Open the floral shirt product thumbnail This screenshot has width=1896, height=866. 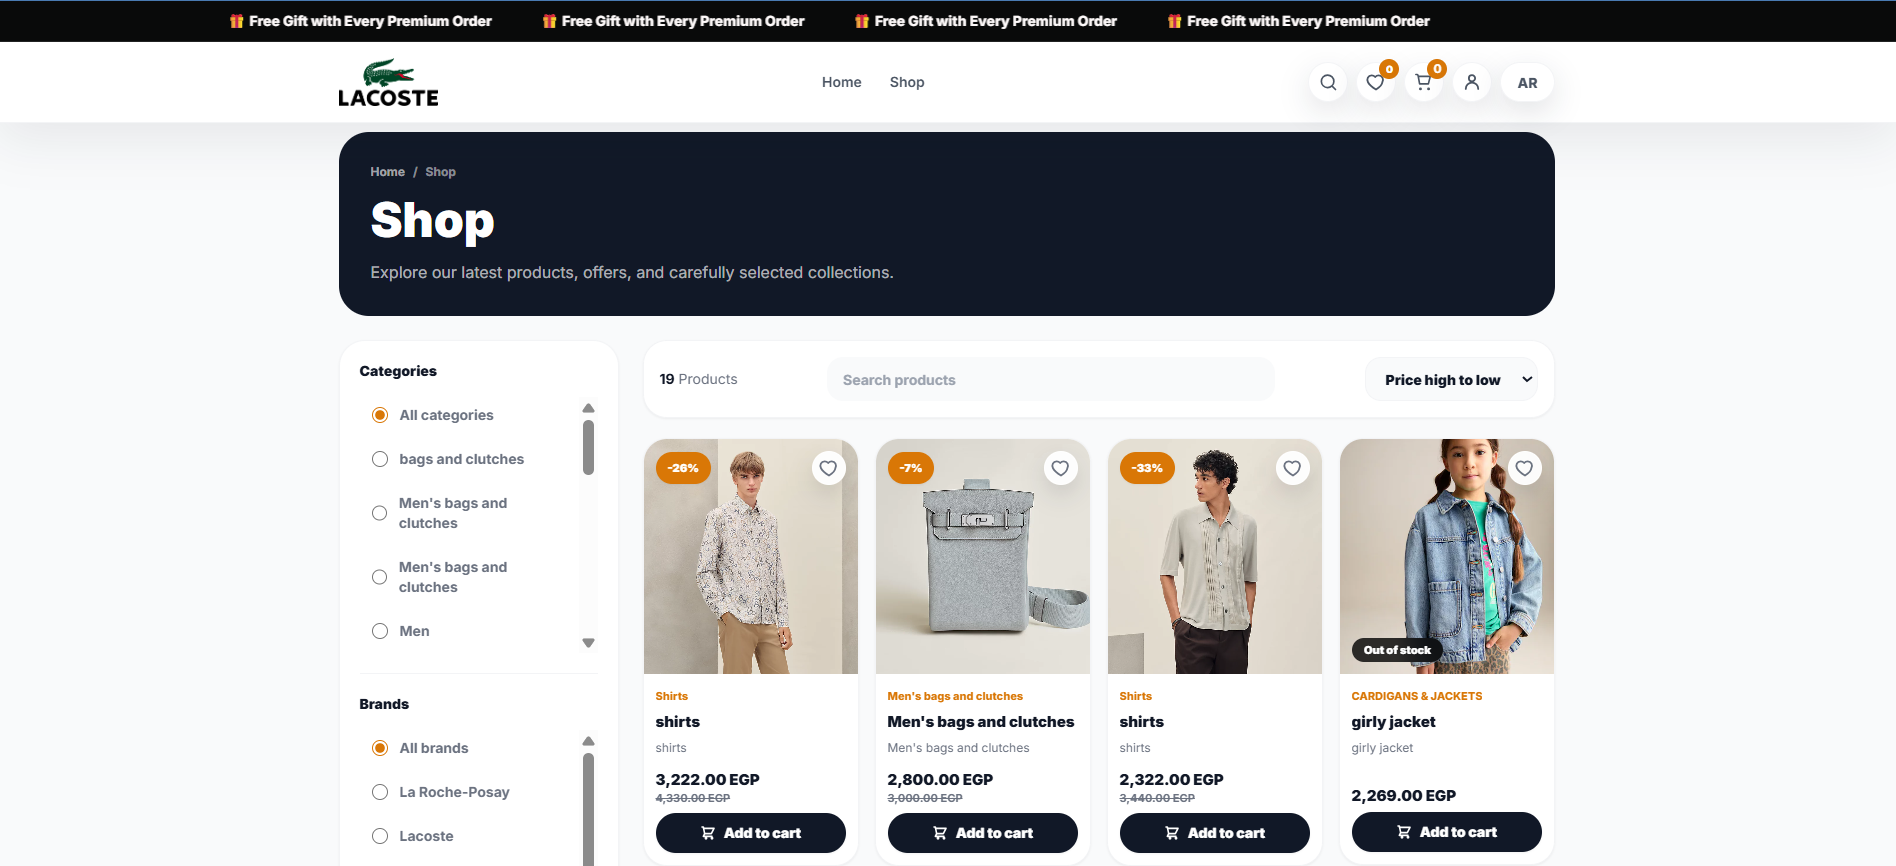750,556
